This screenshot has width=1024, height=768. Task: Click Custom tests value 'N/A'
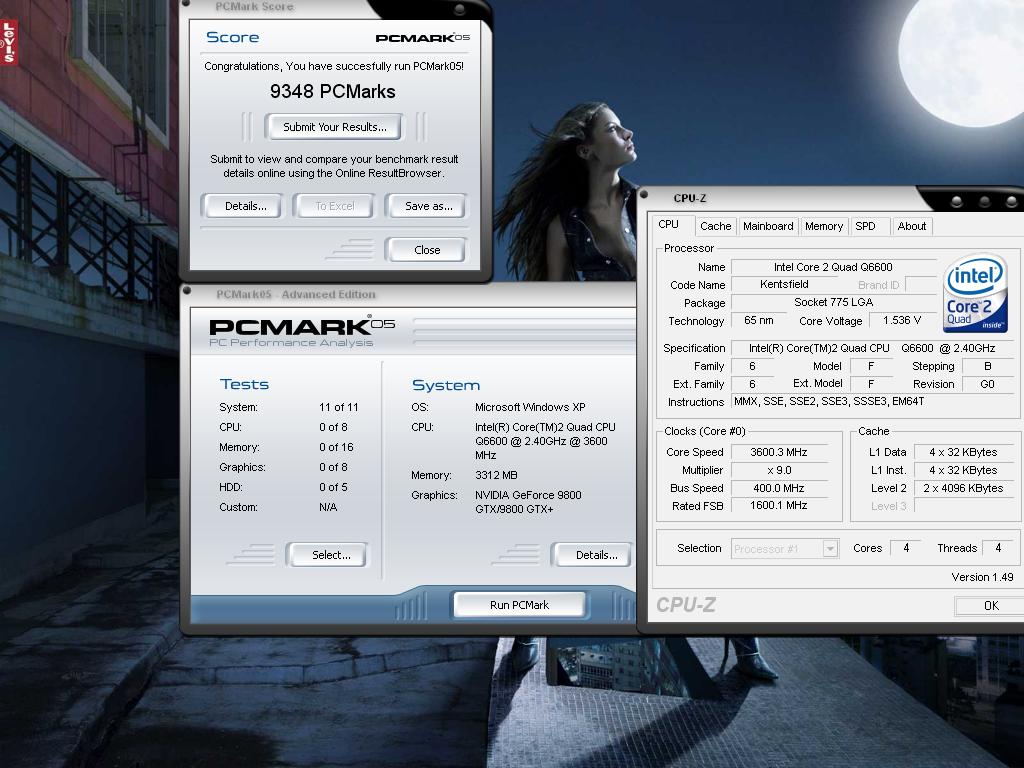point(328,507)
